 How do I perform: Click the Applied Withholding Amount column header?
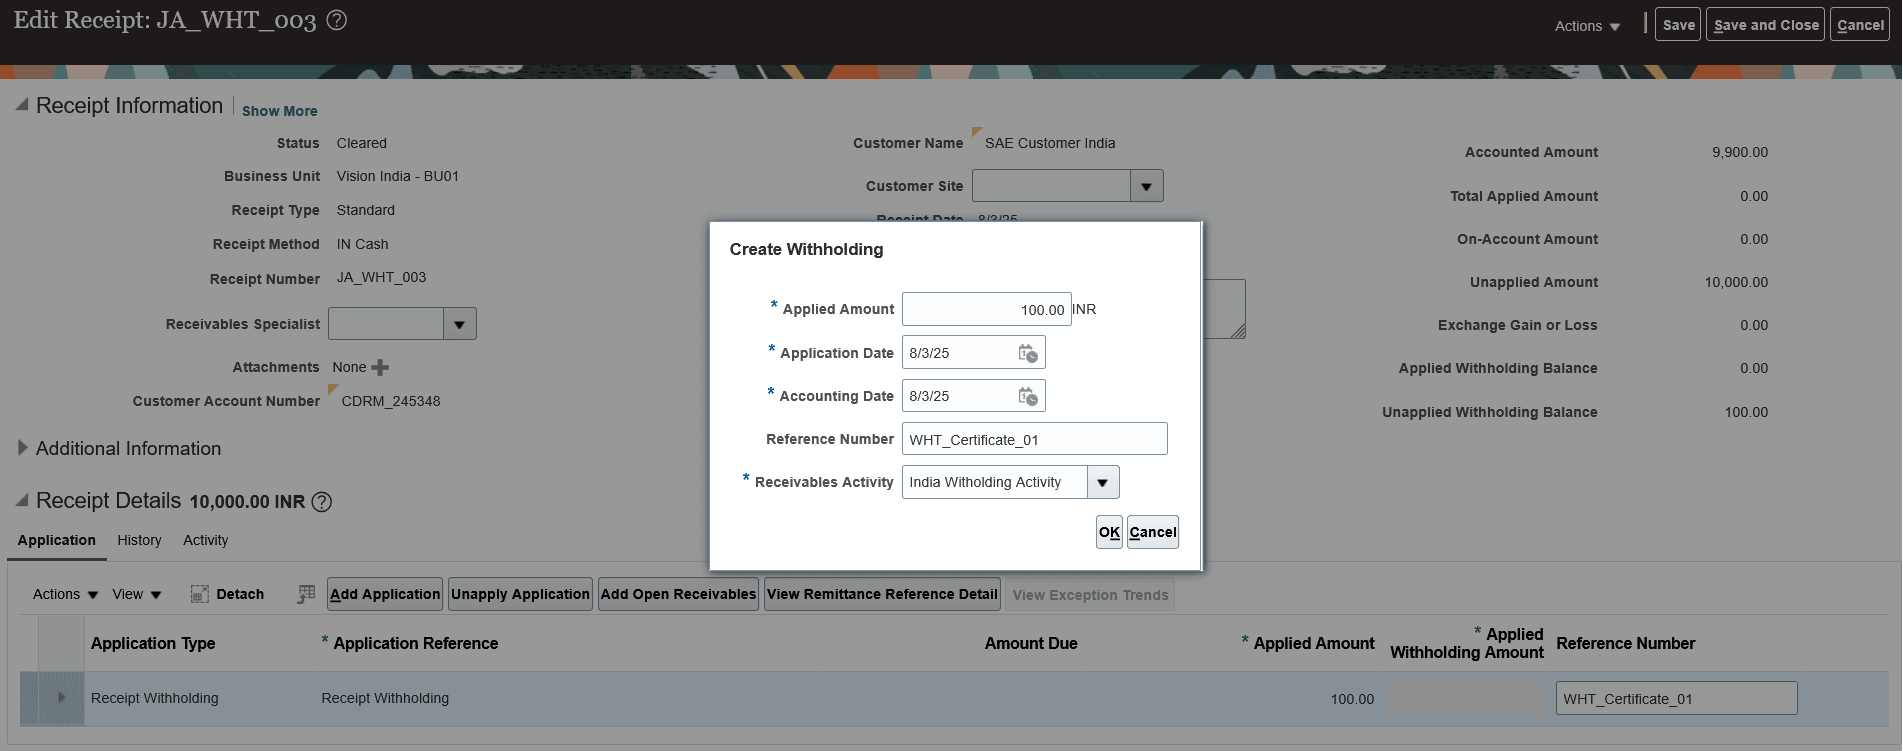[1466, 643]
